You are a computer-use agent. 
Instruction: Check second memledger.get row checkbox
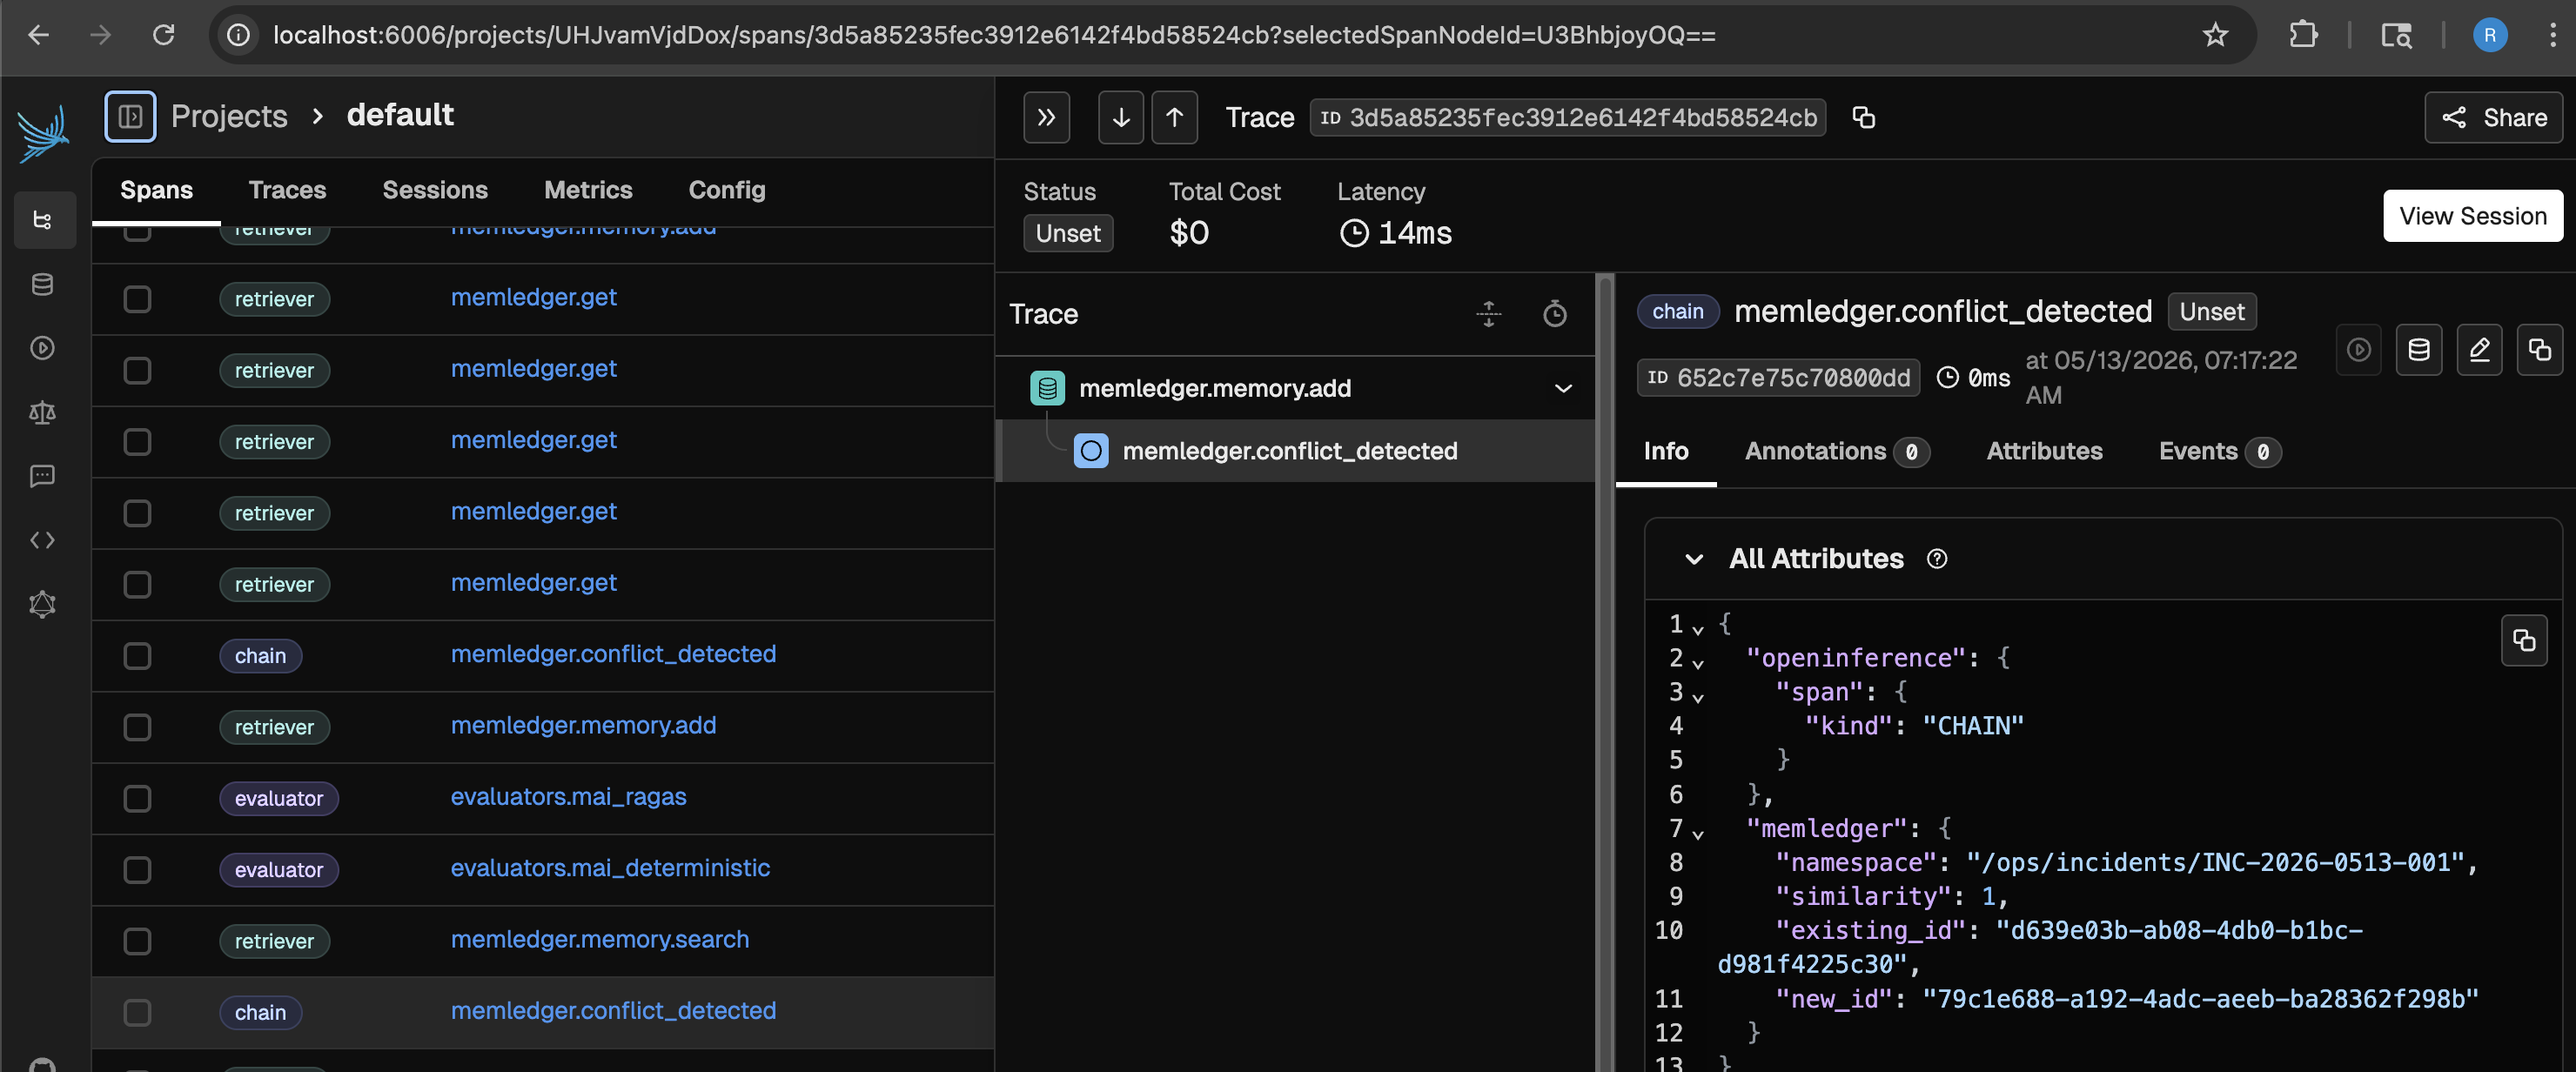(x=137, y=370)
